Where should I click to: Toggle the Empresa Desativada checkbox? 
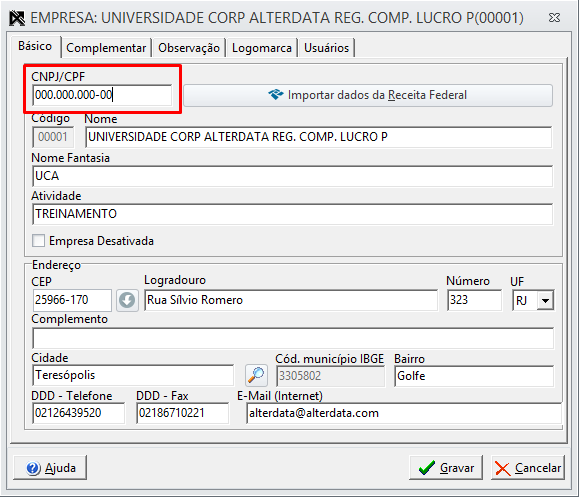[x=38, y=241]
